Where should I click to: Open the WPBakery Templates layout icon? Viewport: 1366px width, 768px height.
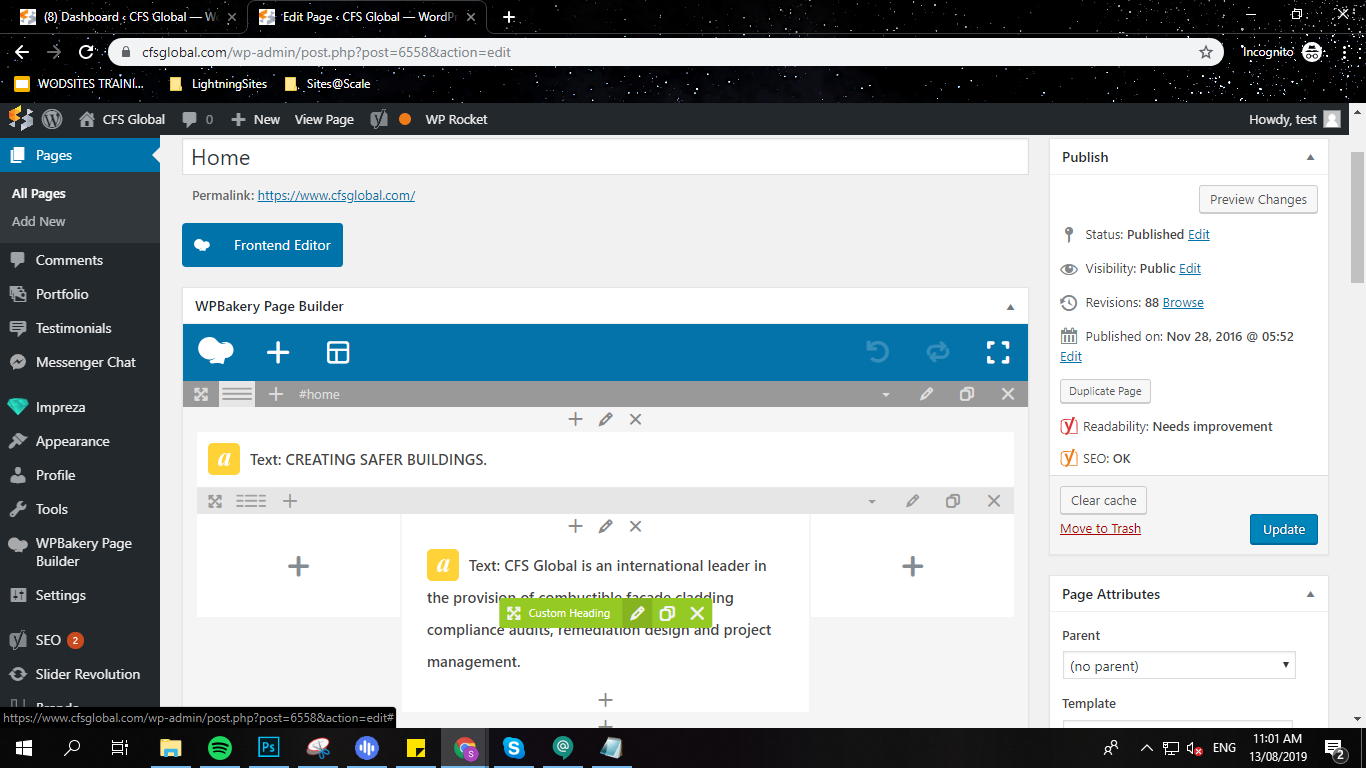[338, 352]
